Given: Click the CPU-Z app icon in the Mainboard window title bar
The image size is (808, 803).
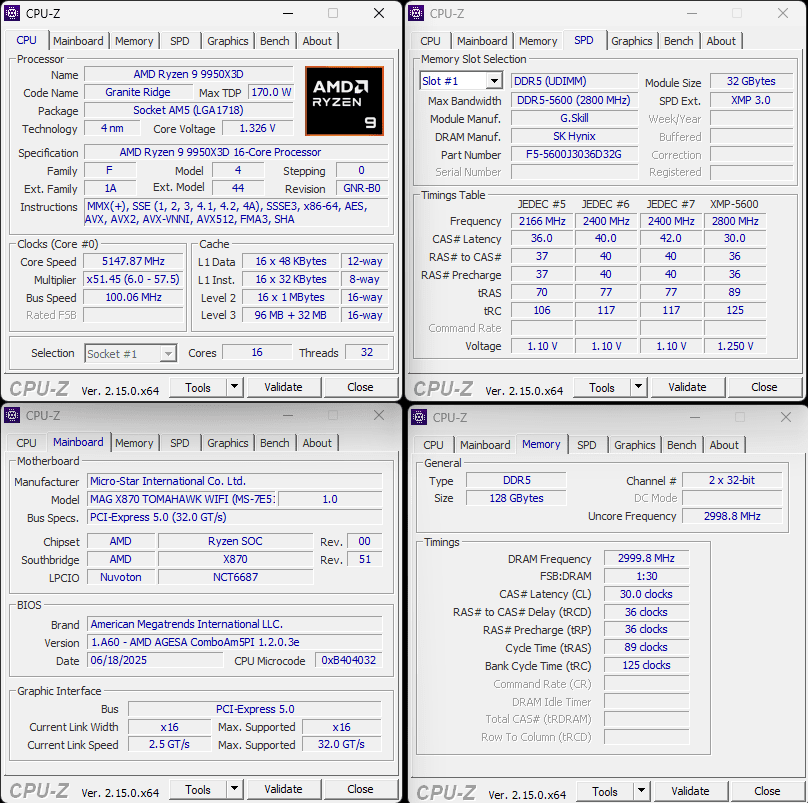Looking at the screenshot, I should [12, 415].
